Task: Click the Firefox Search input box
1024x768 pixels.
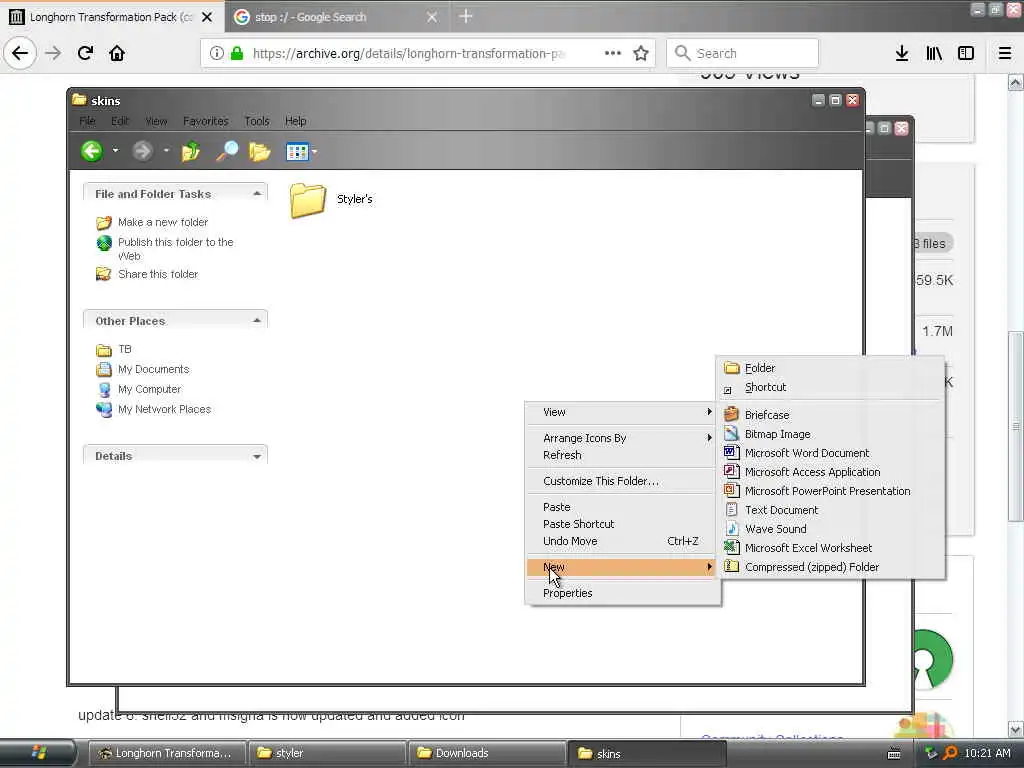Action: click(743, 53)
